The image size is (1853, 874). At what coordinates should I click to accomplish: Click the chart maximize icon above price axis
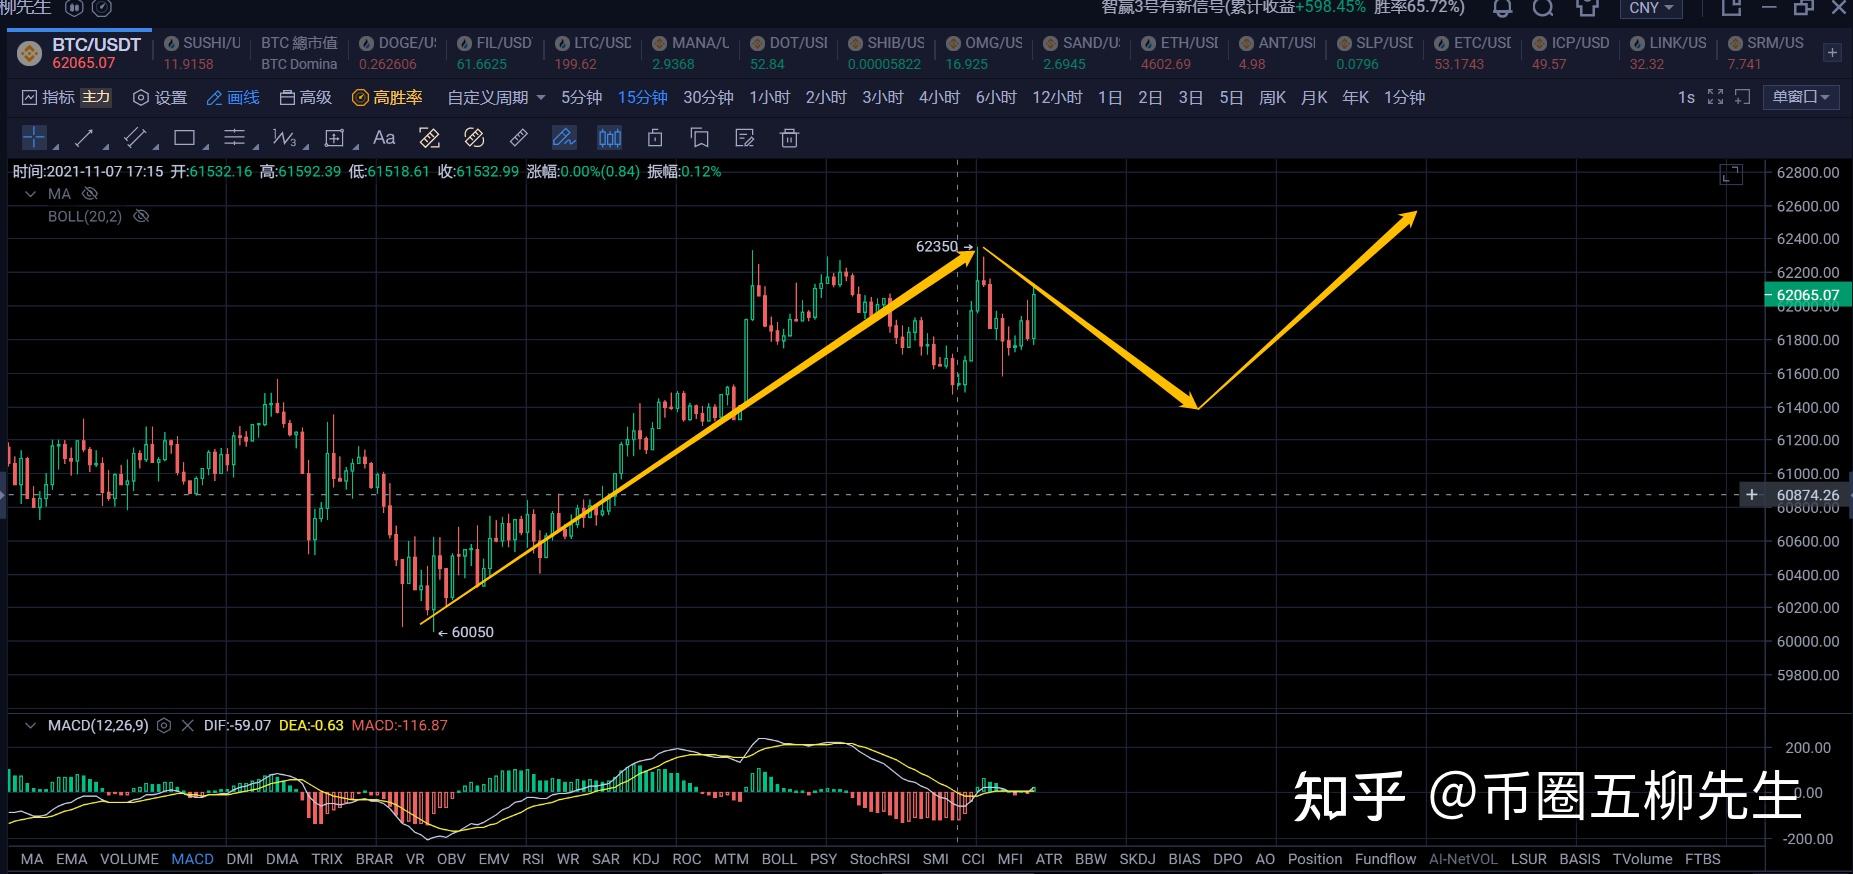[x=1731, y=174]
